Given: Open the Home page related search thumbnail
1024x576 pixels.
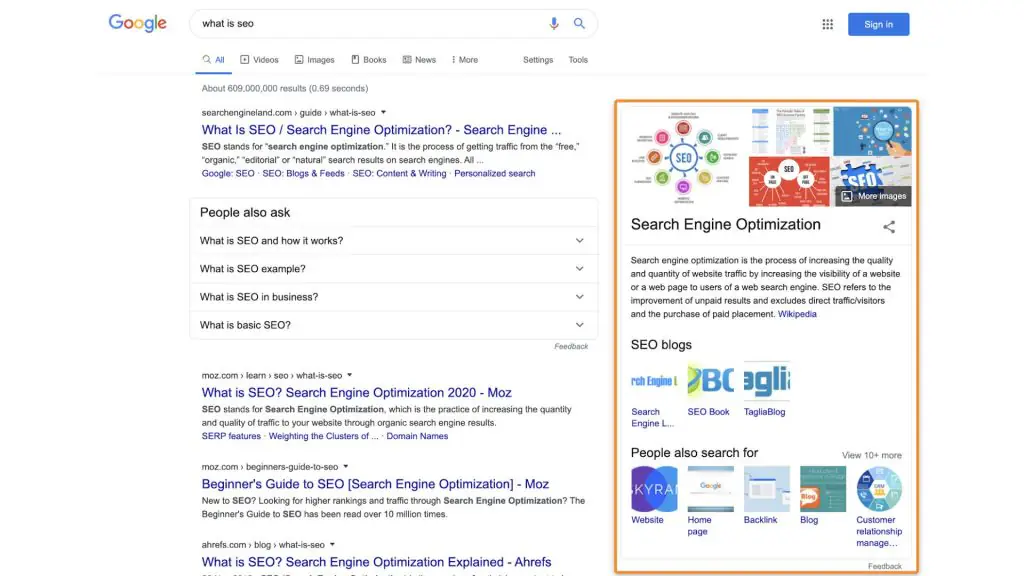Looking at the screenshot, I should pyautogui.click(x=711, y=488).
